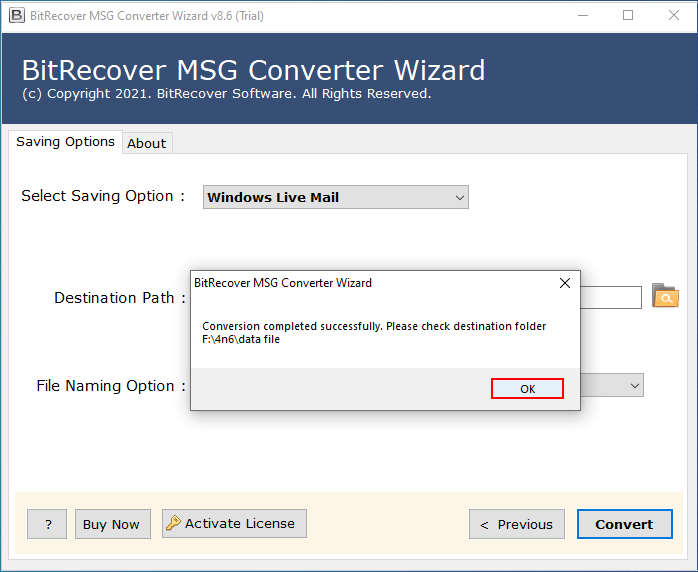Viewport: 698px width, 572px height.
Task: Click the 'Select Saving Option :' label
Action: (103, 196)
